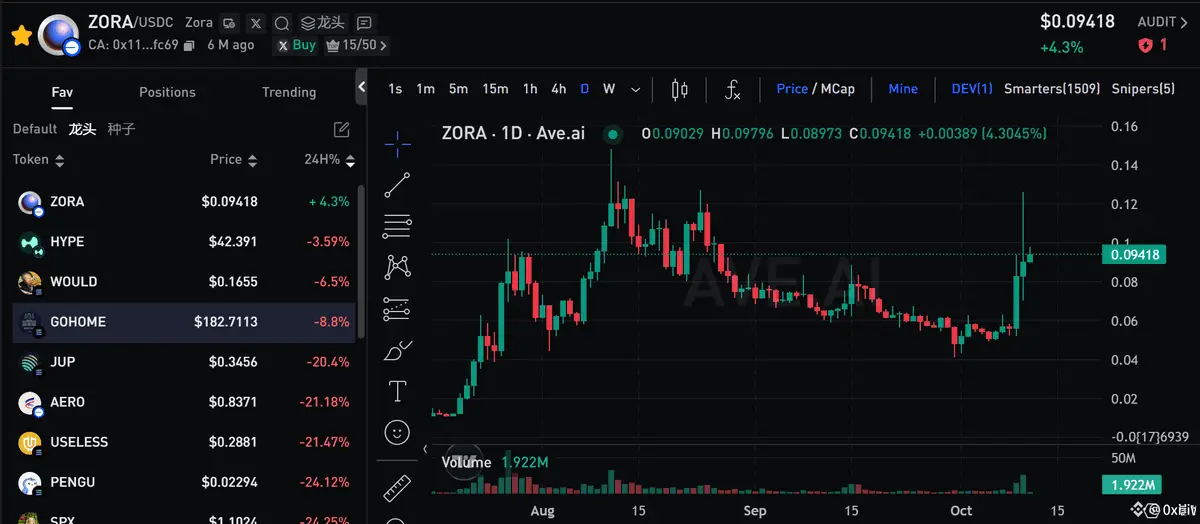Set chart interval to 1h
Image resolution: width=1200 pixels, height=524 pixels.
(530, 89)
